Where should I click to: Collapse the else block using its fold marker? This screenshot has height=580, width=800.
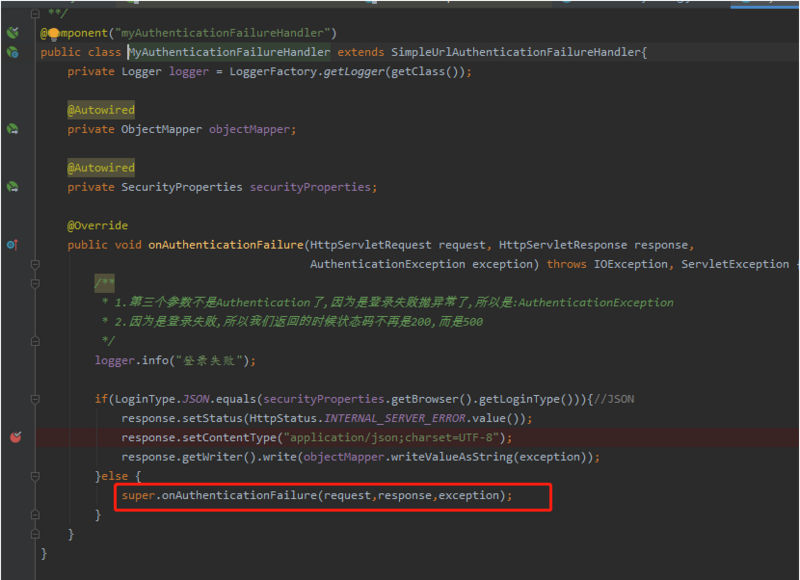pyautogui.click(x=35, y=476)
